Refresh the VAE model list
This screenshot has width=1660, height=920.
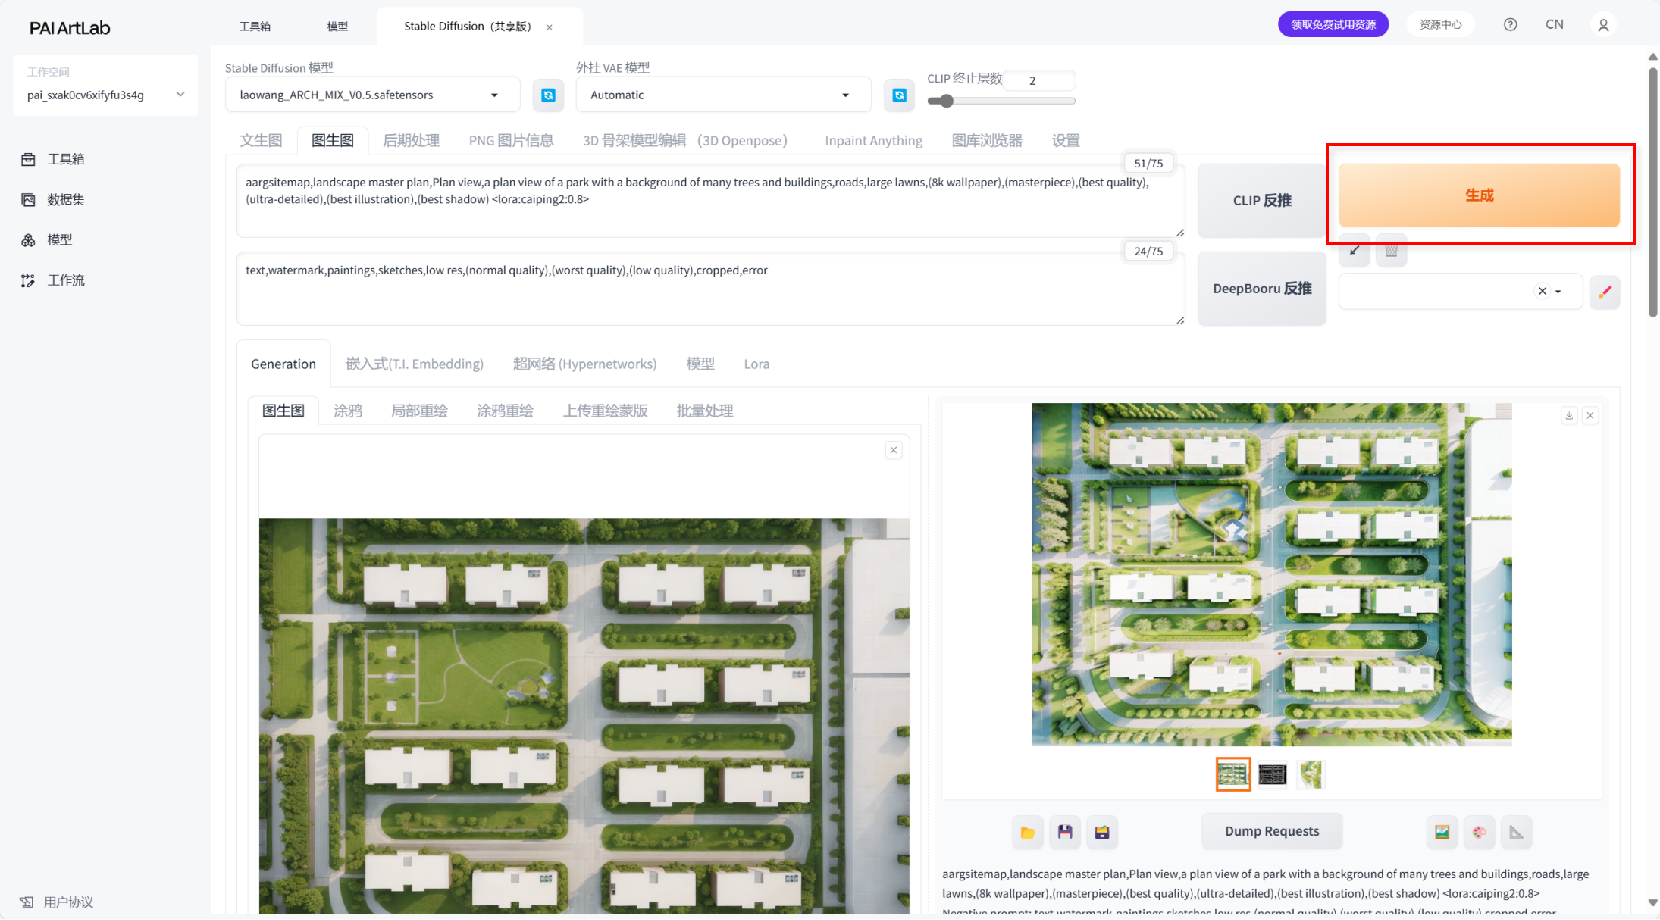[899, 95]
